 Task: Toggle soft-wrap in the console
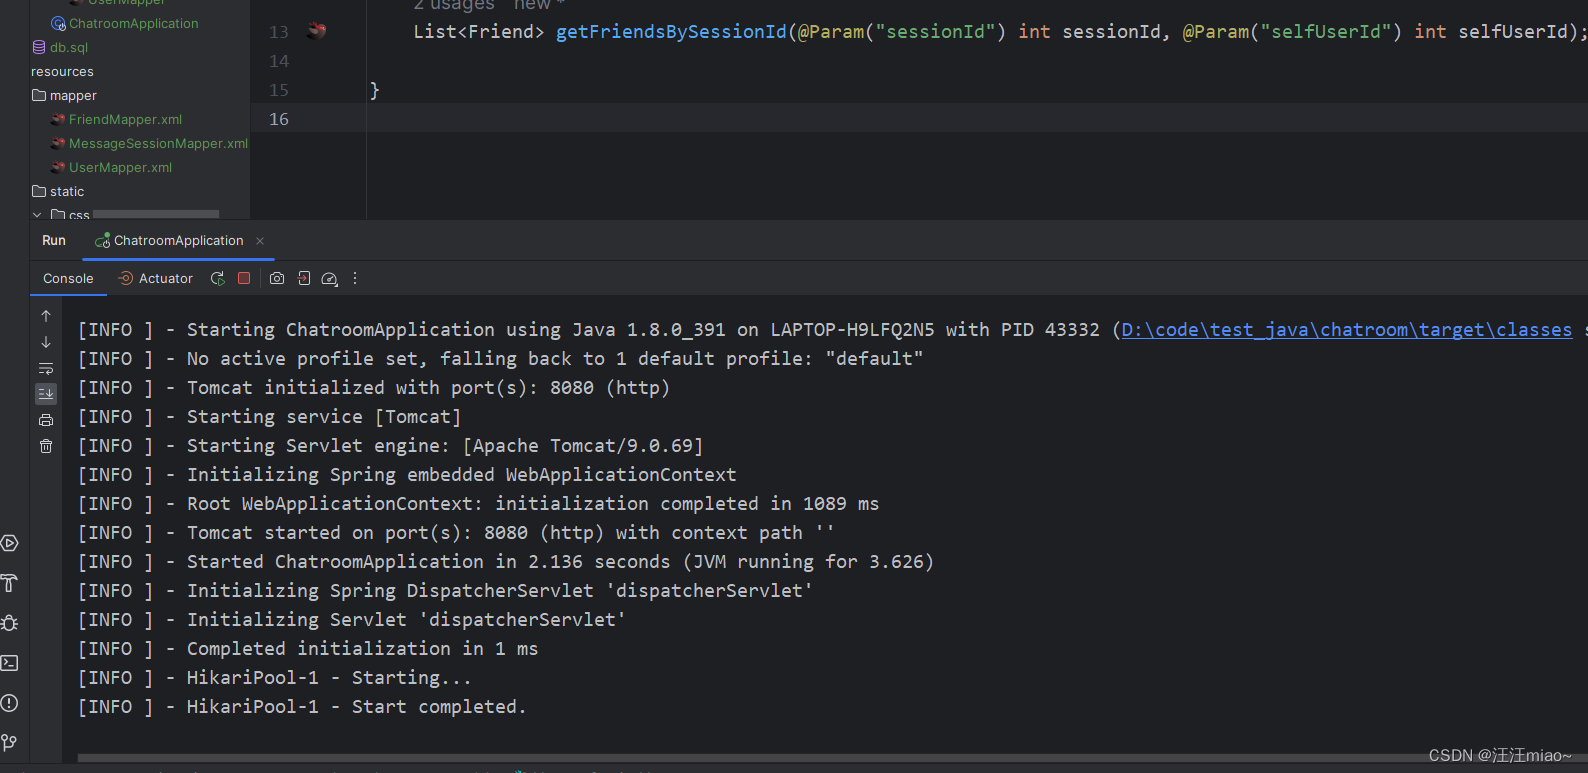pos(46,368)
